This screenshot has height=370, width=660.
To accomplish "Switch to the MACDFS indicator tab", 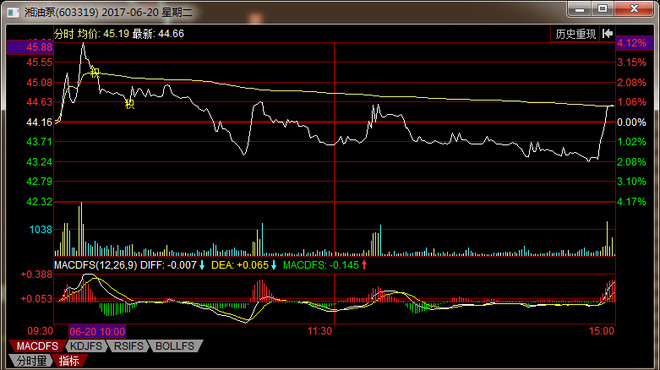I will click(37, 346).
